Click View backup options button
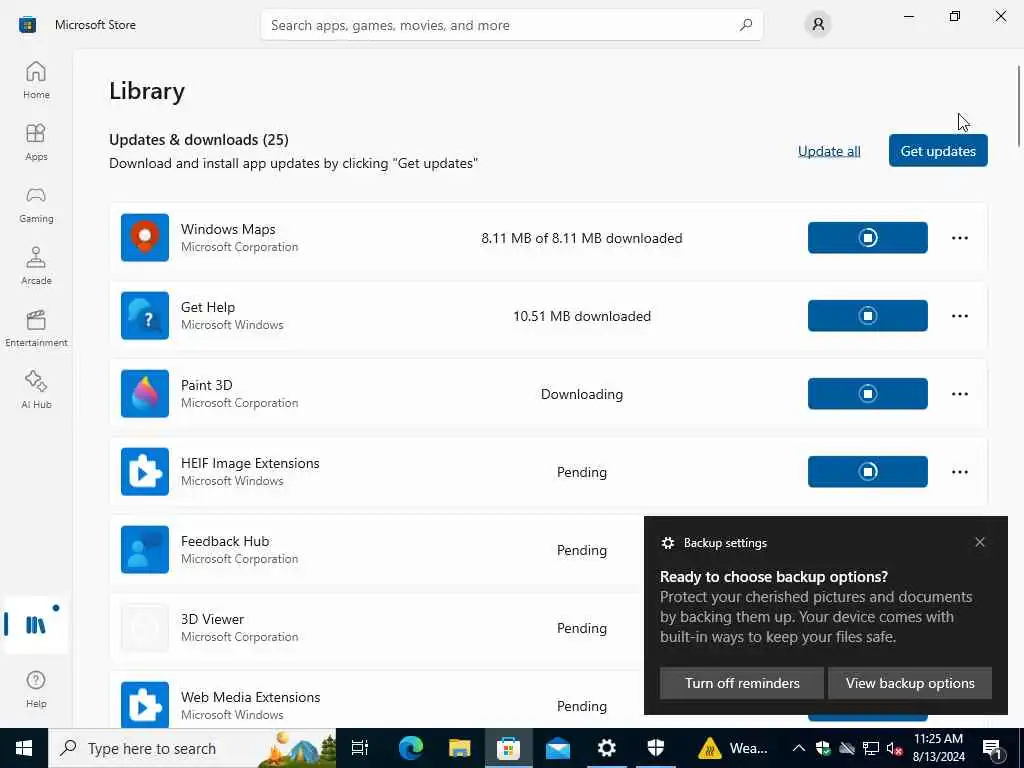Screen dimensions: 1024x768 coord(910,683)
